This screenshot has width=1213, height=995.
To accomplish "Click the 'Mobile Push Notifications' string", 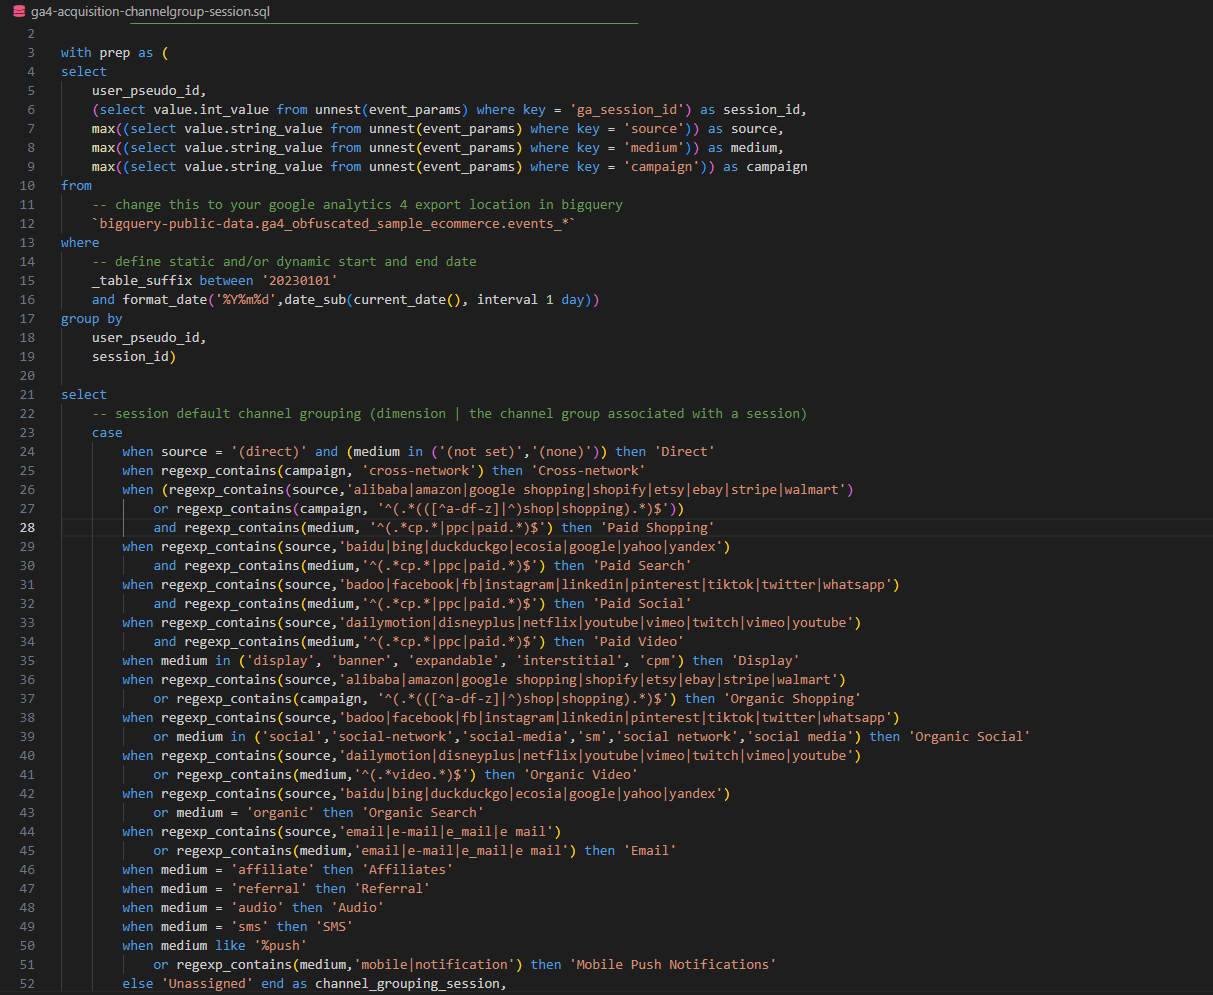I will (x=672, y=964).
